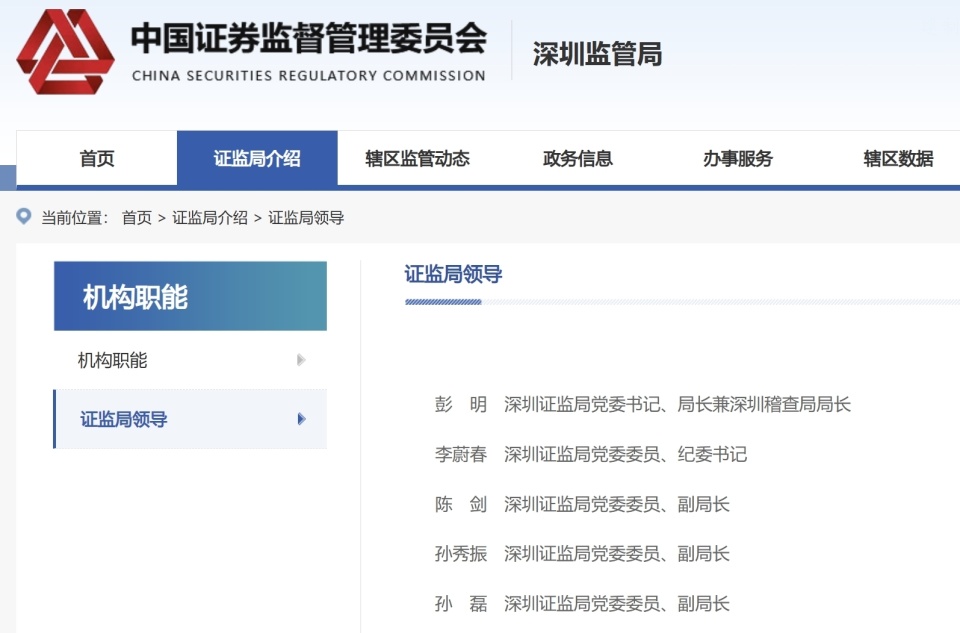Screen dimensions: 960x633
Task: Click the blue location pin beside 当前位置
Action: (x=23, y=216)
